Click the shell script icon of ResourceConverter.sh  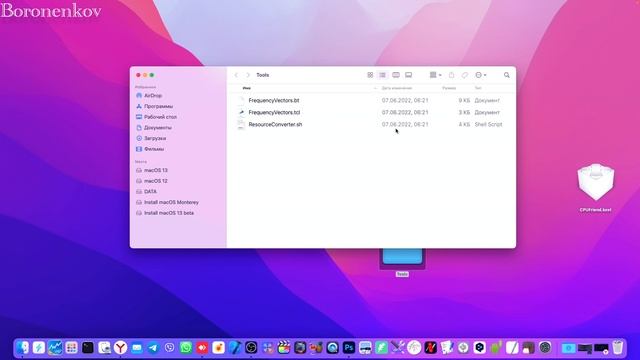[x=241, y=124]
